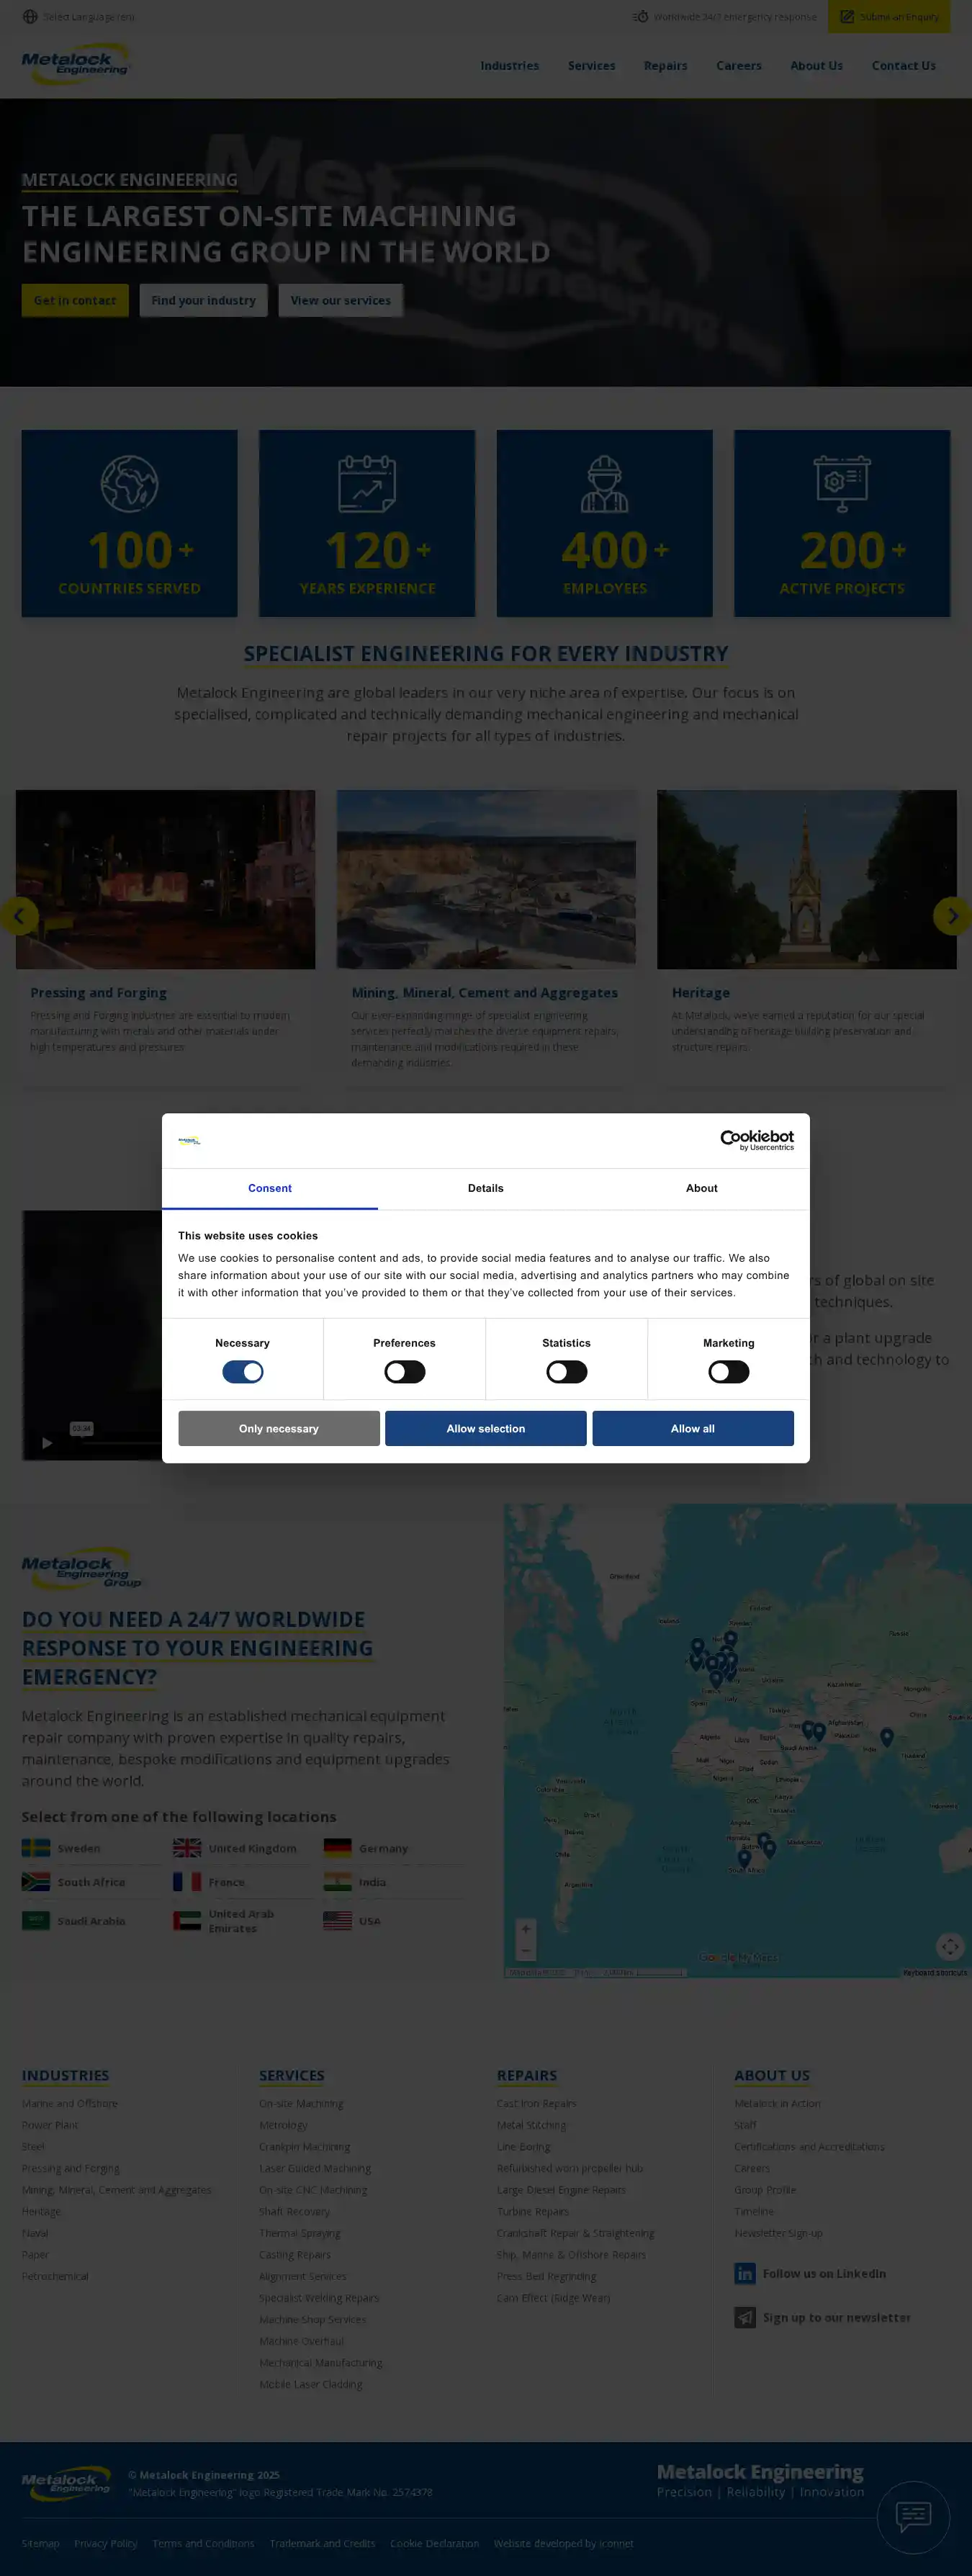This screenshot has height=2576, width=972.
Task: Click the Heritage industry thumbnail image
Action: point(806,879)
